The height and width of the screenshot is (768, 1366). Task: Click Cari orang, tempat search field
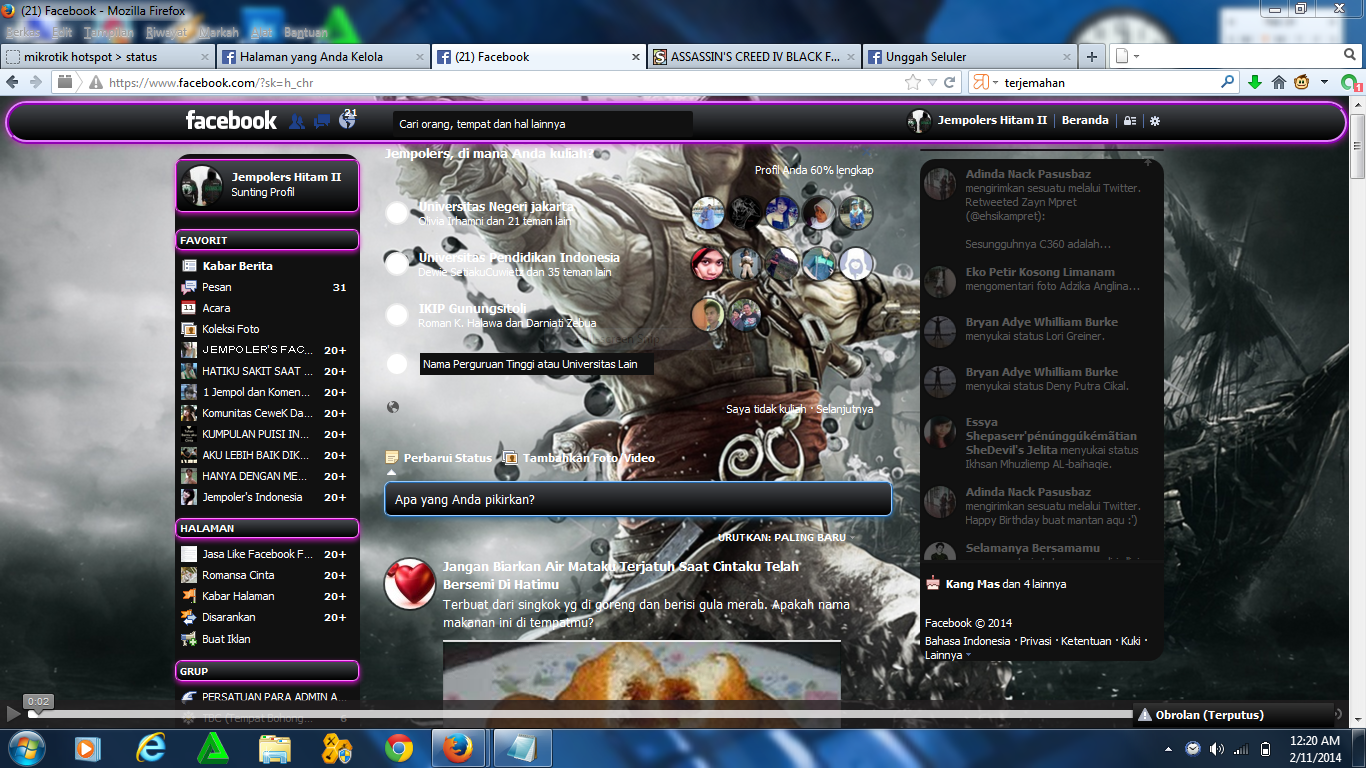542,124
